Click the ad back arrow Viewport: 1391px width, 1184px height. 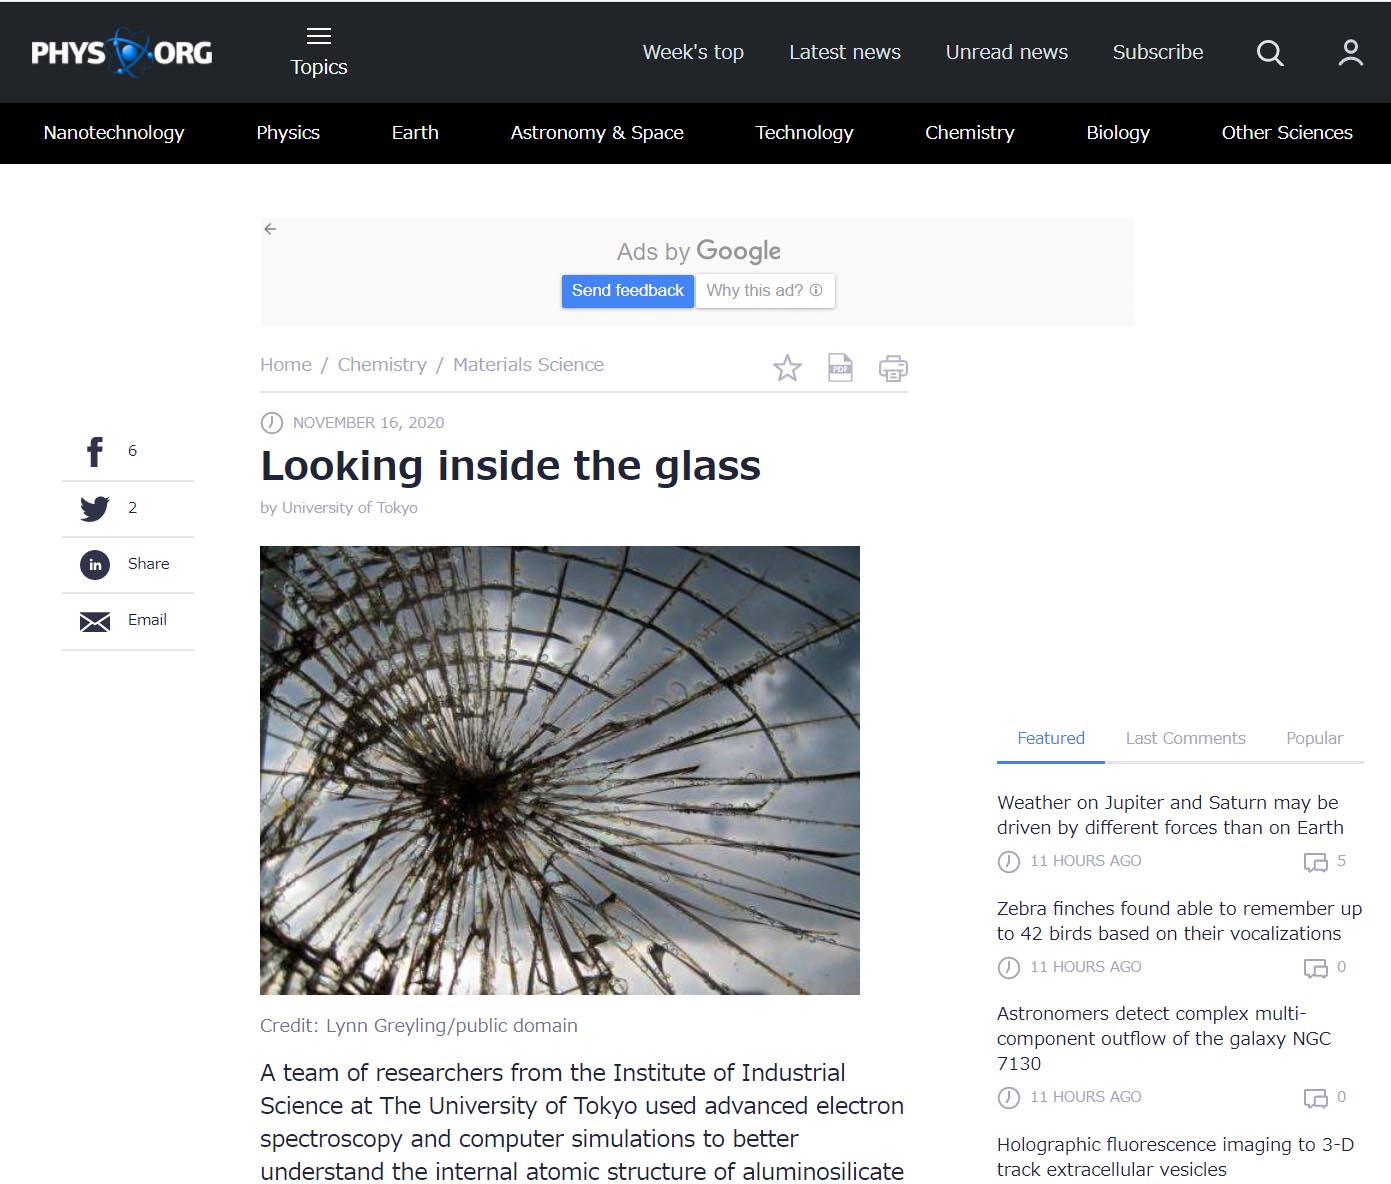click(x=270, y=229)
